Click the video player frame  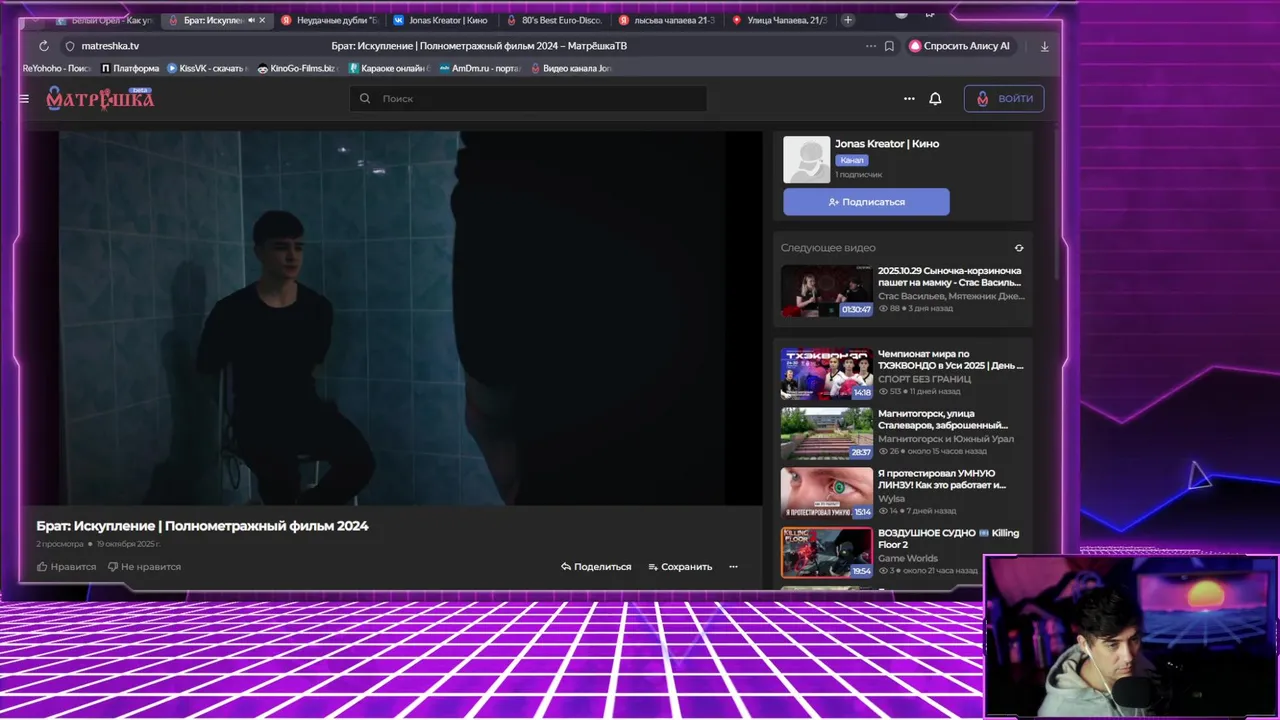pos(392,318)
